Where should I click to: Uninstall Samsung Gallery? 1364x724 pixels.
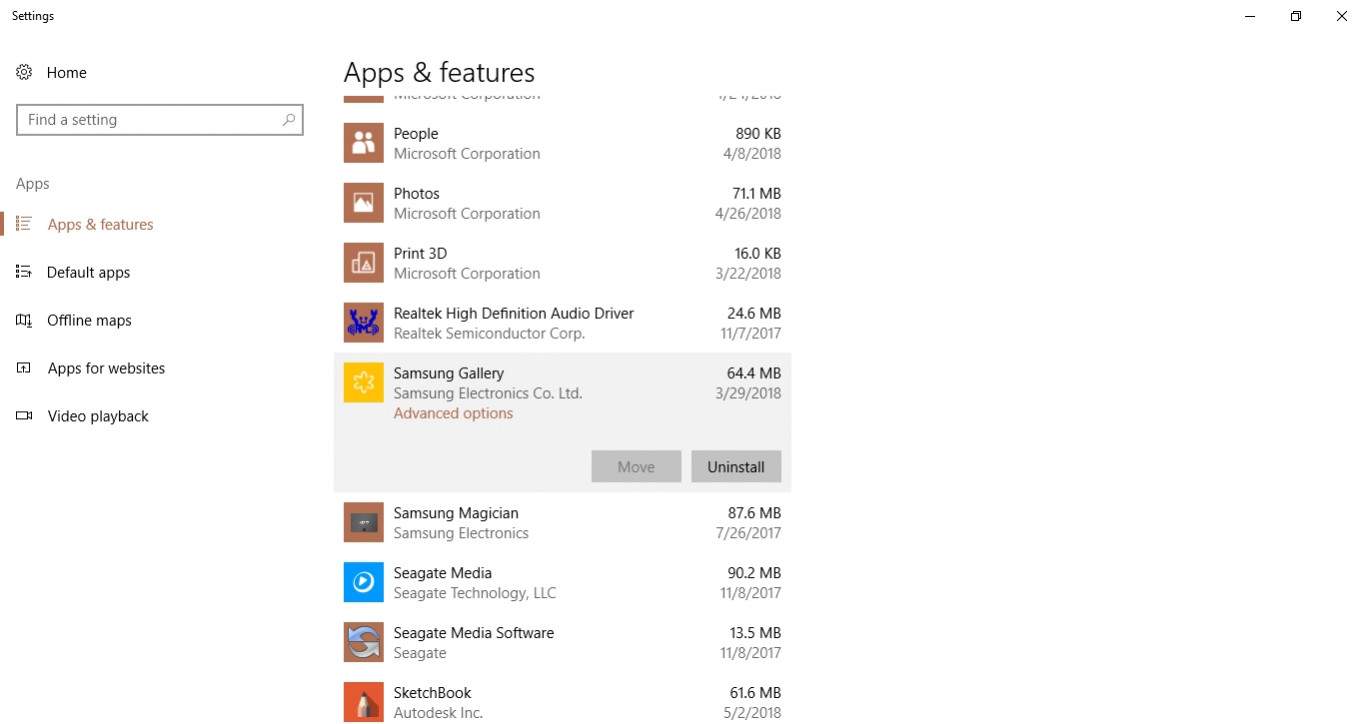click(x=736, y=467)
